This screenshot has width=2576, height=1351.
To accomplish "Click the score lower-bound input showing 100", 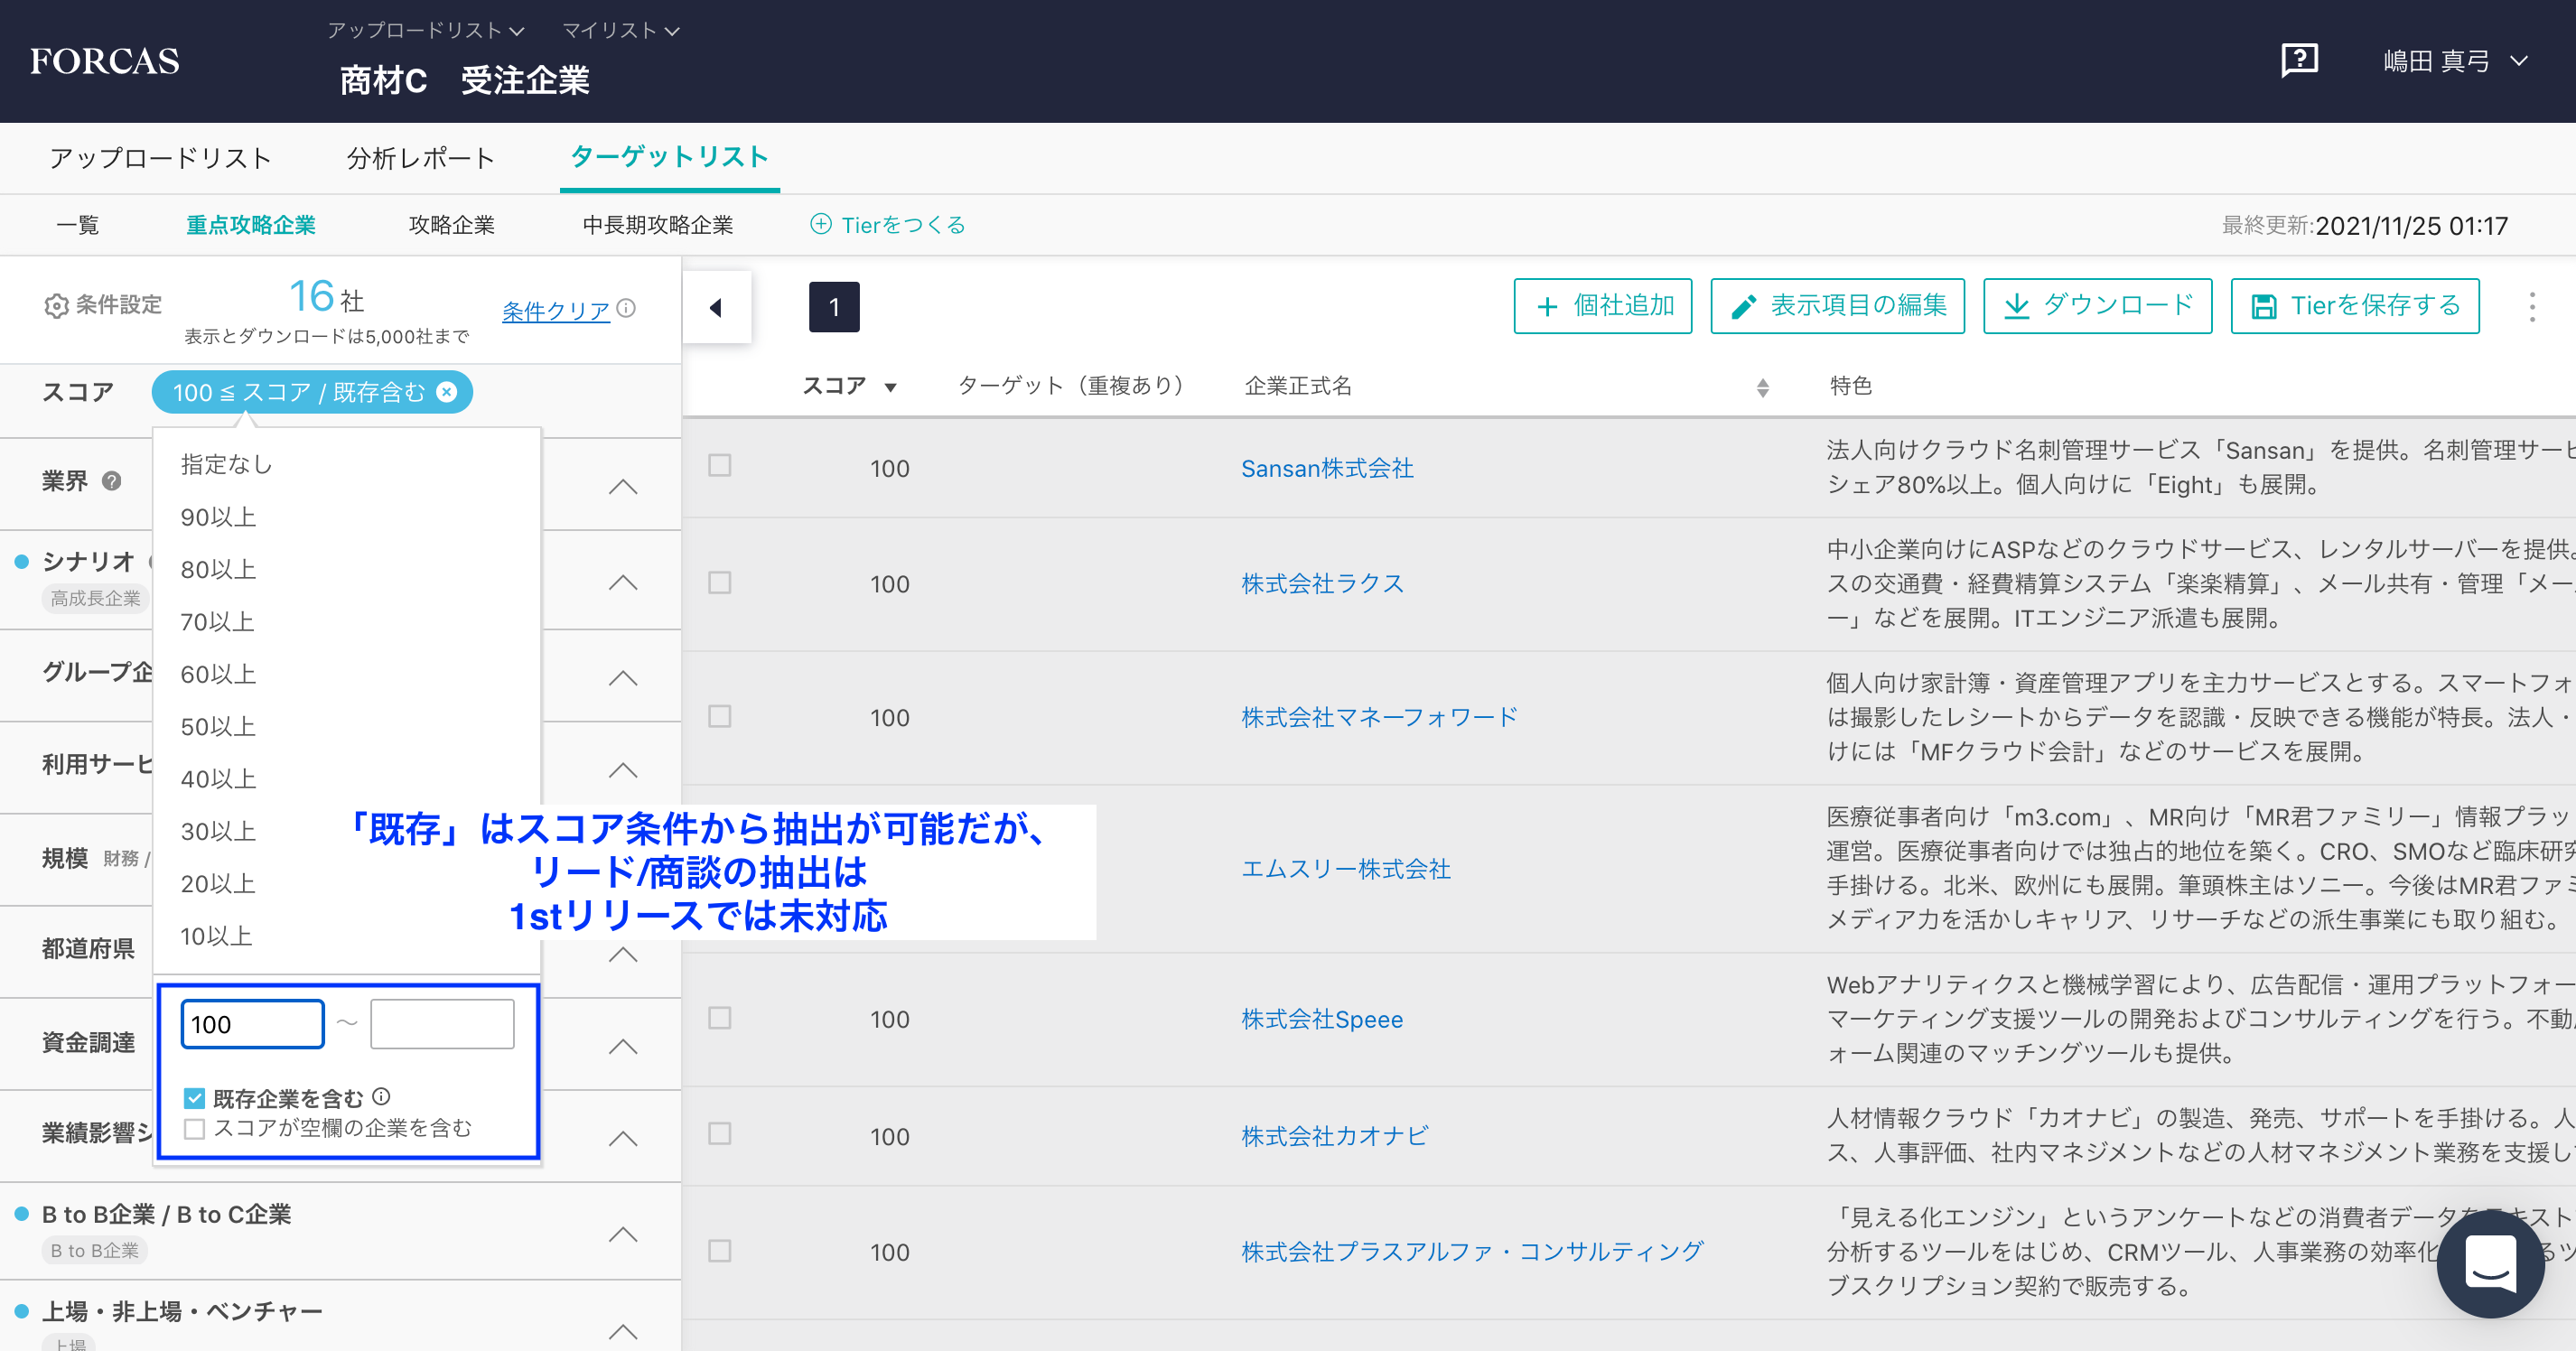I will 251,1023.
